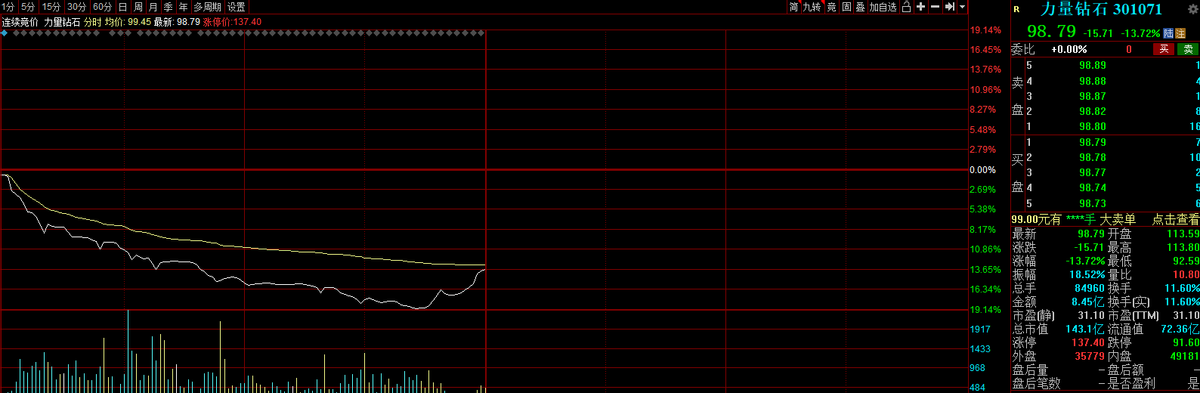
Task: Click the 流通值 72.36亿 value
Action: point(1180,328)
